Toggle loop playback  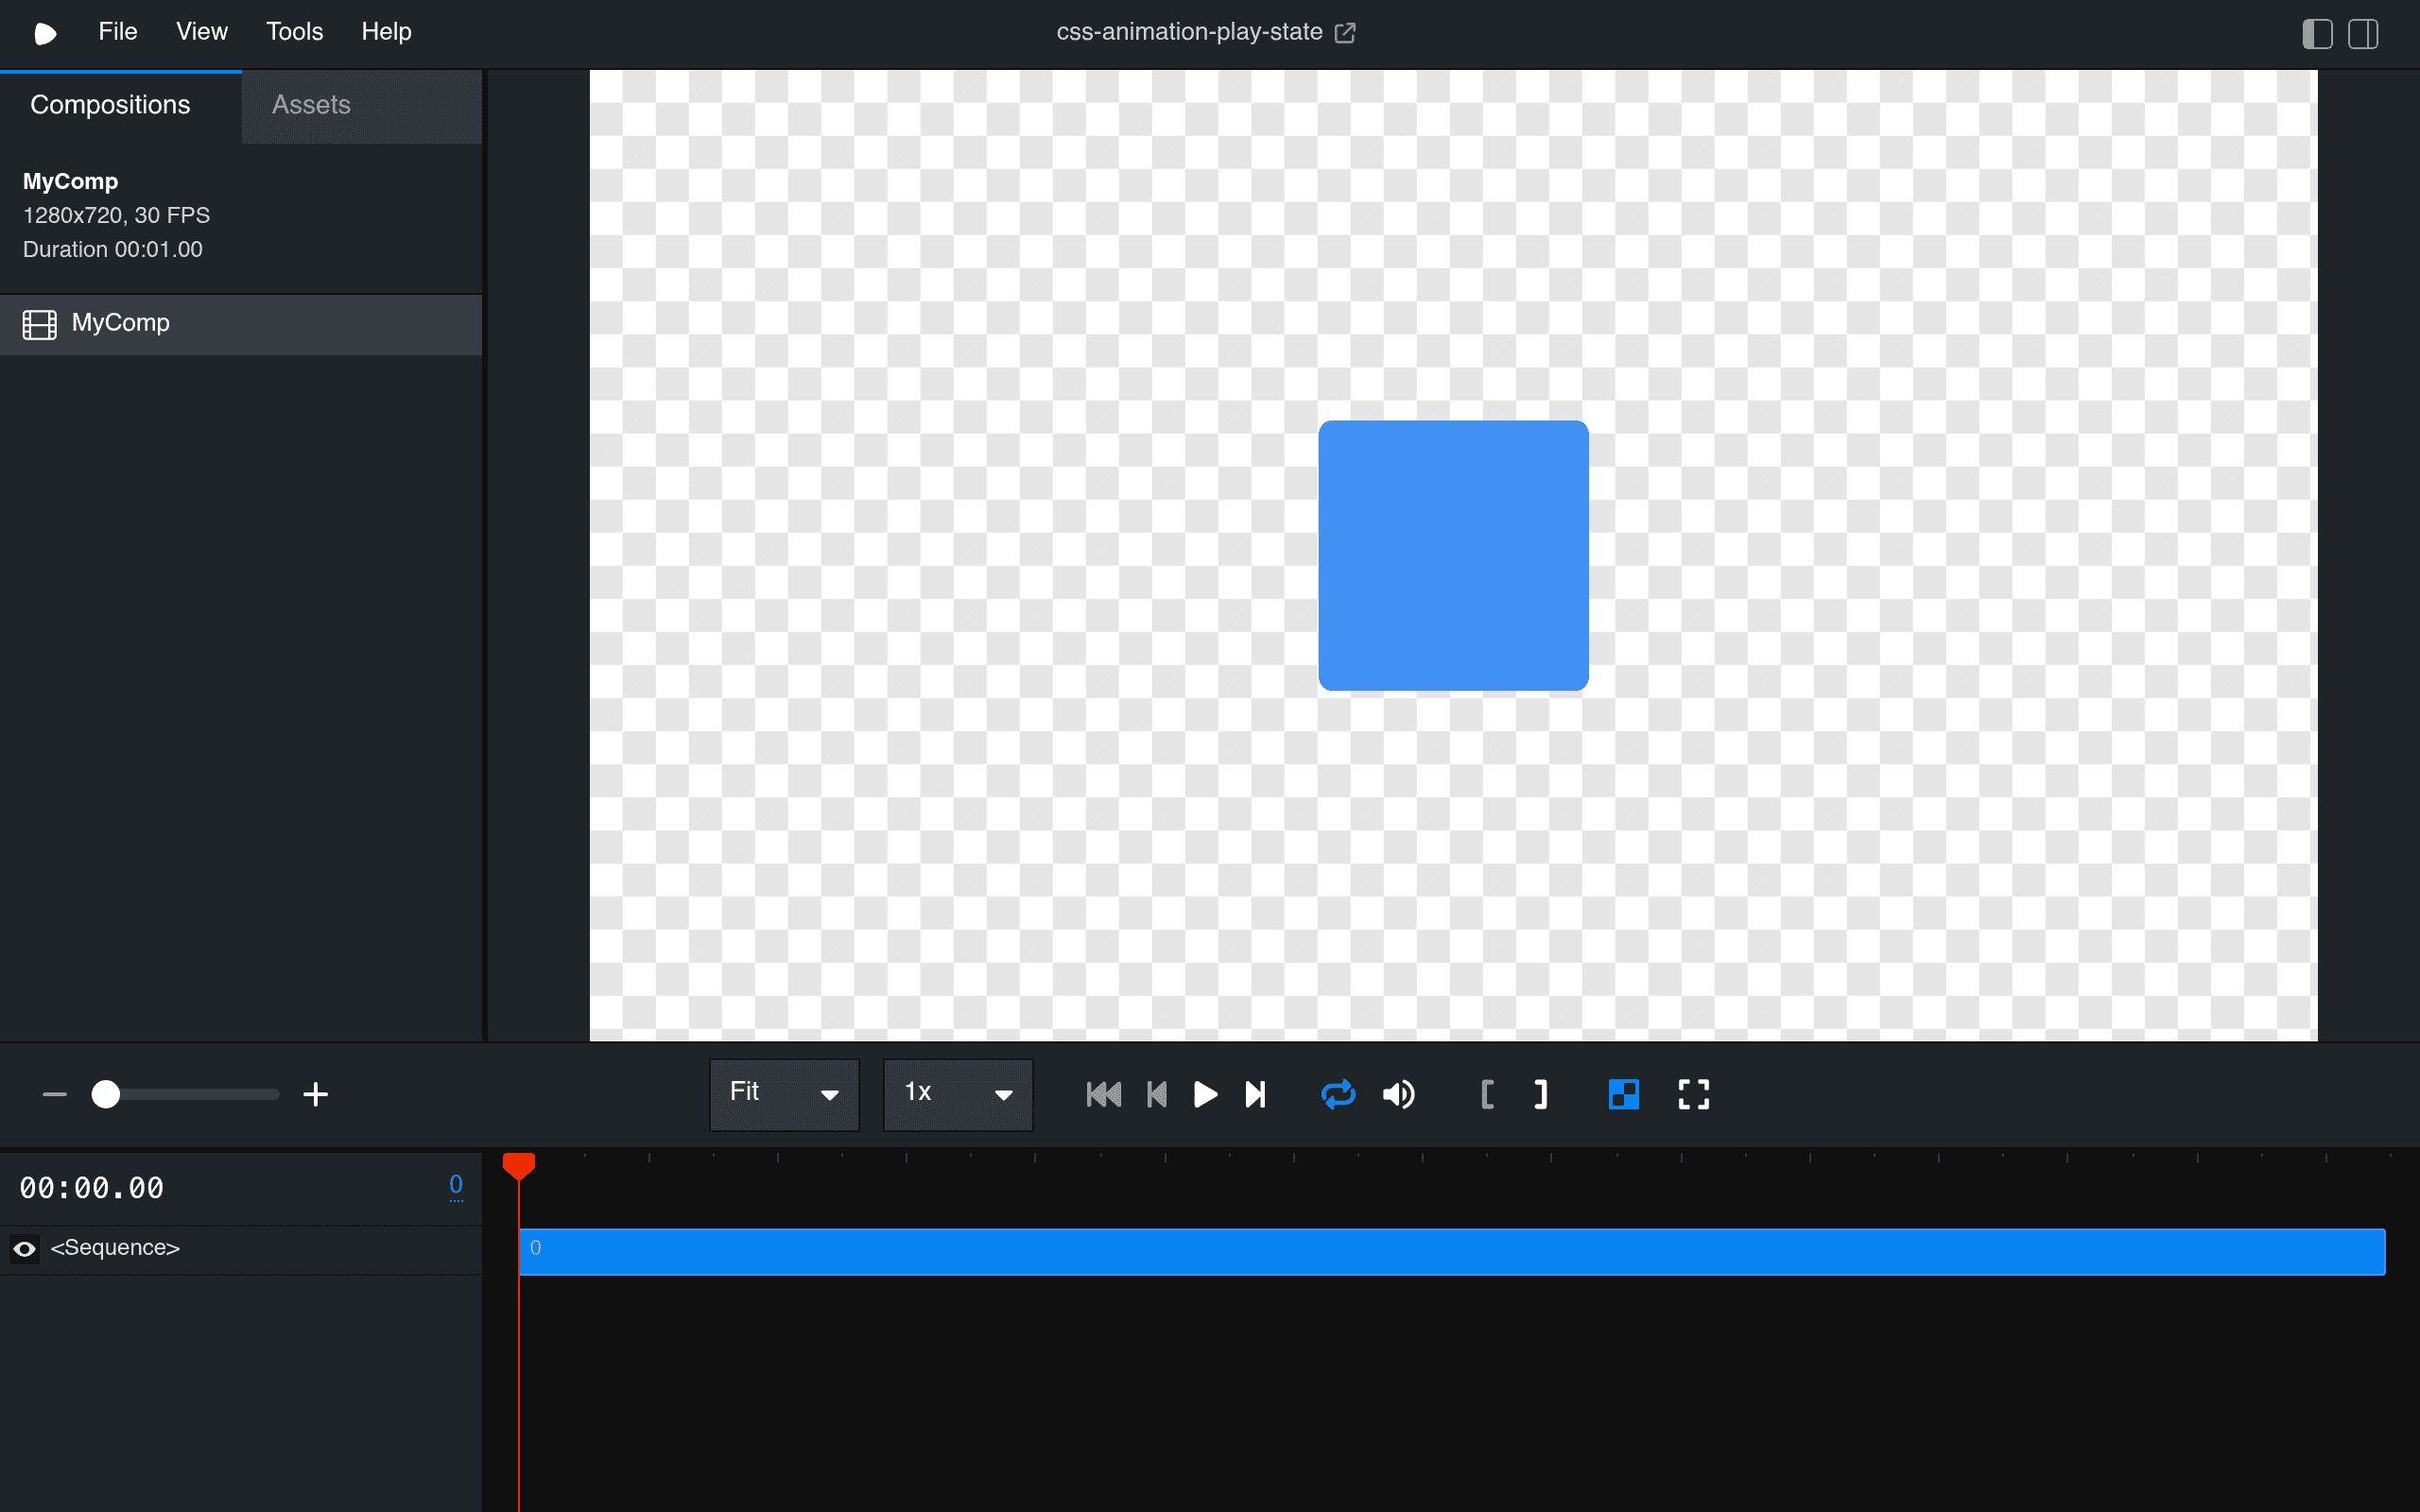click(1338, 1094)
